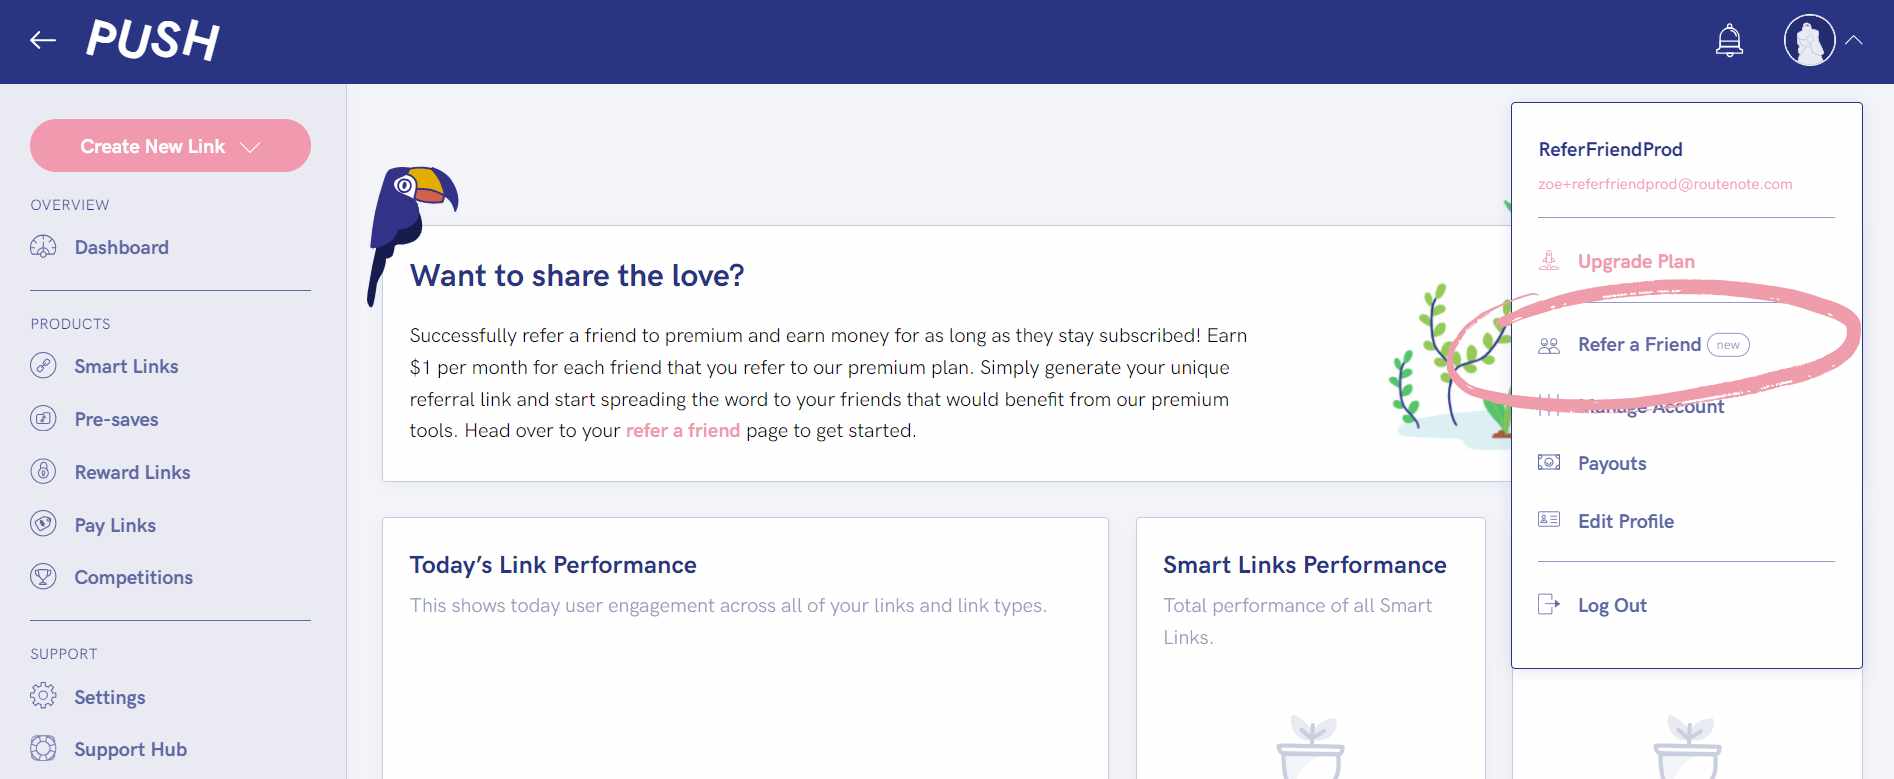Click the Create New Link button

tap(152, 145)
